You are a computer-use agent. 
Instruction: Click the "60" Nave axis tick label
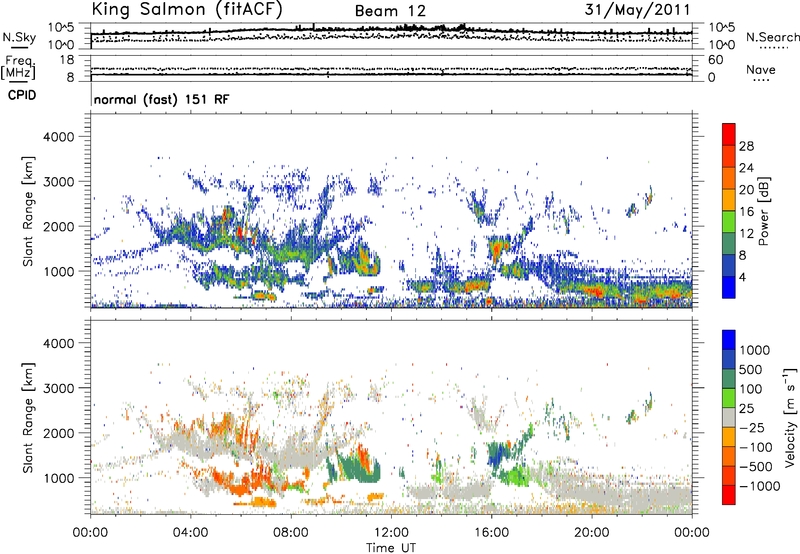(715, 60)
